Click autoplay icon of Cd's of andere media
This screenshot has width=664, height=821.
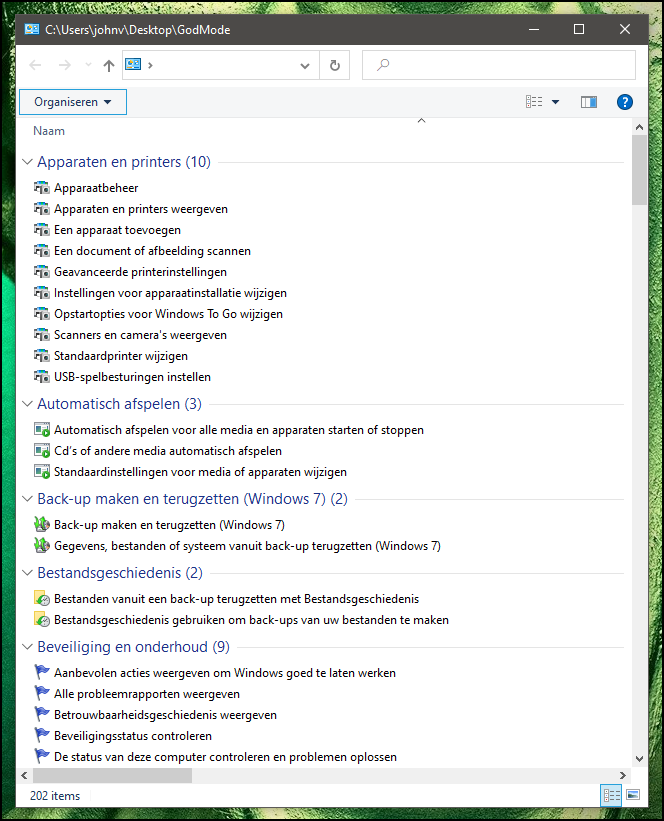click(41, 451)
